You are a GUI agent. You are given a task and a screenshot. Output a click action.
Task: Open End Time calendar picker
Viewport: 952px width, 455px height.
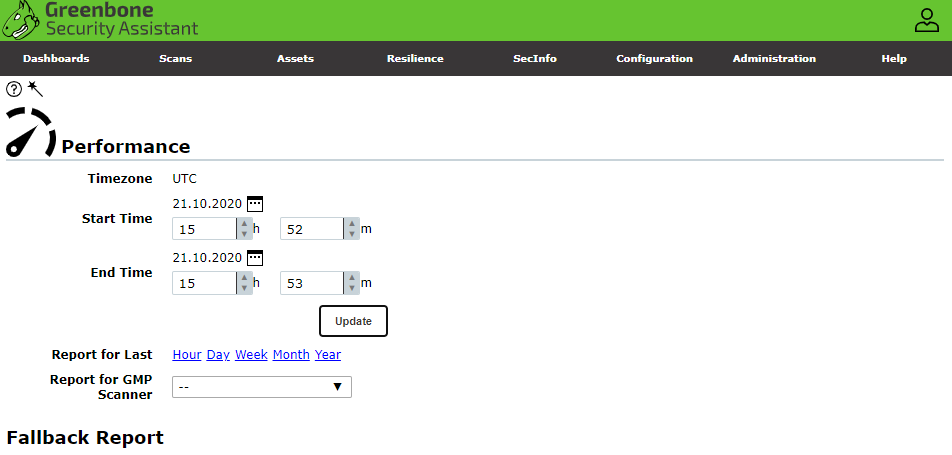point(255,257)
